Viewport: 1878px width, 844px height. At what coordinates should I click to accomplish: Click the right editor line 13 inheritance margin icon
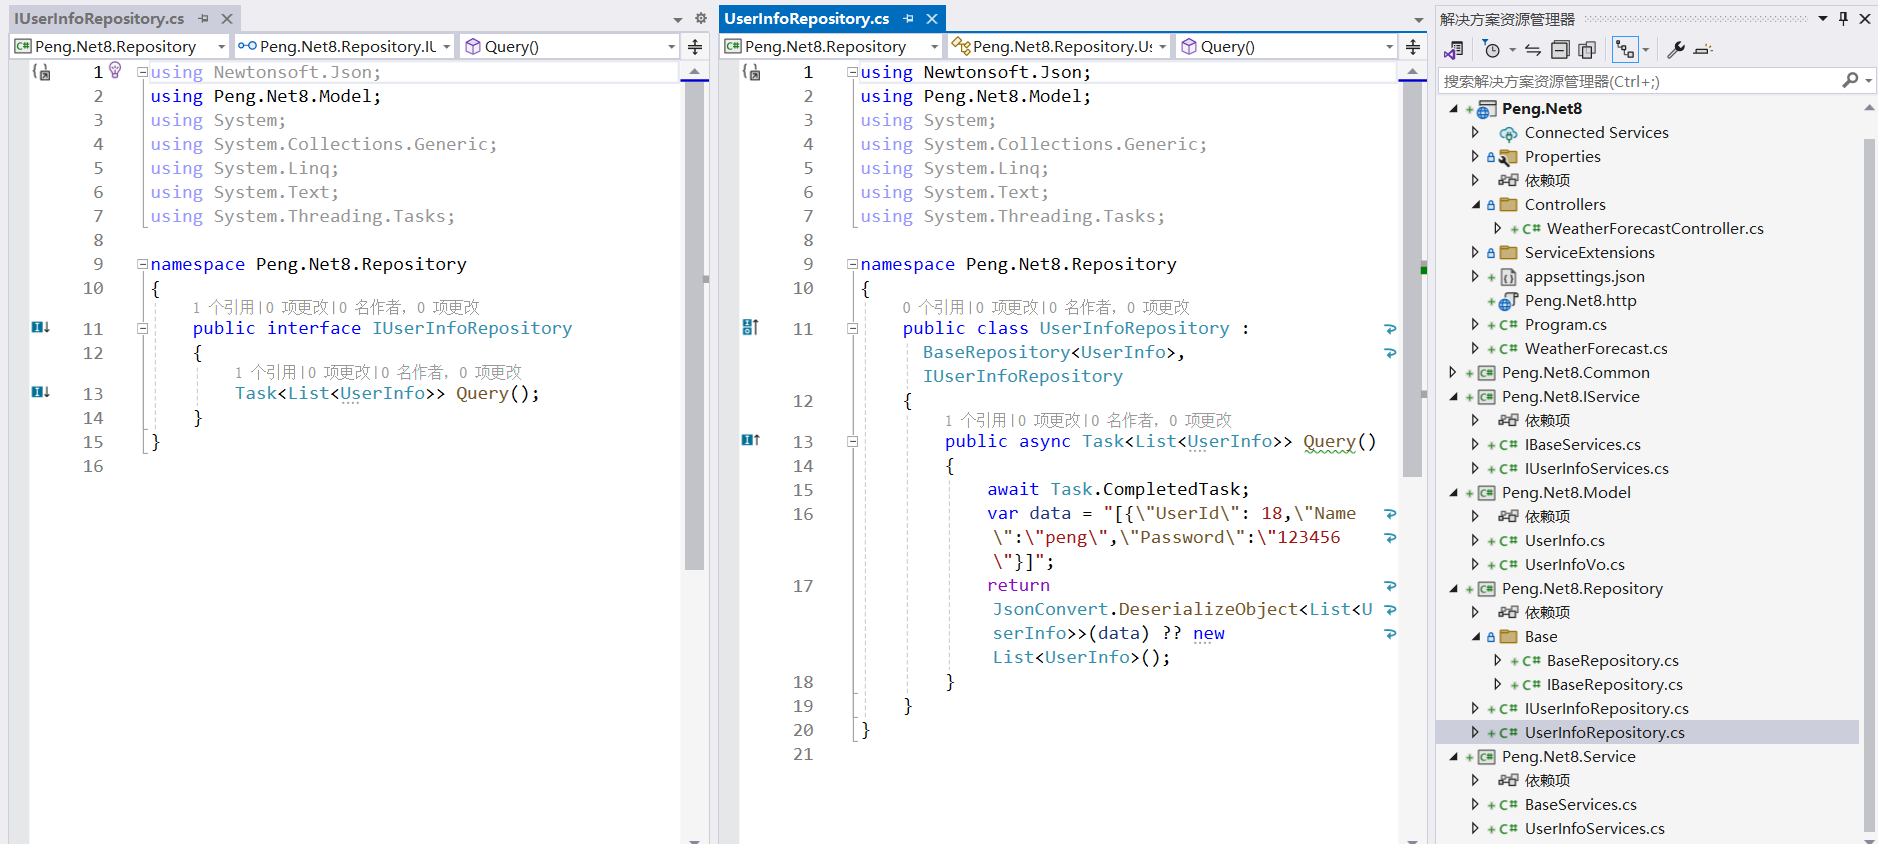pos(750,440)
